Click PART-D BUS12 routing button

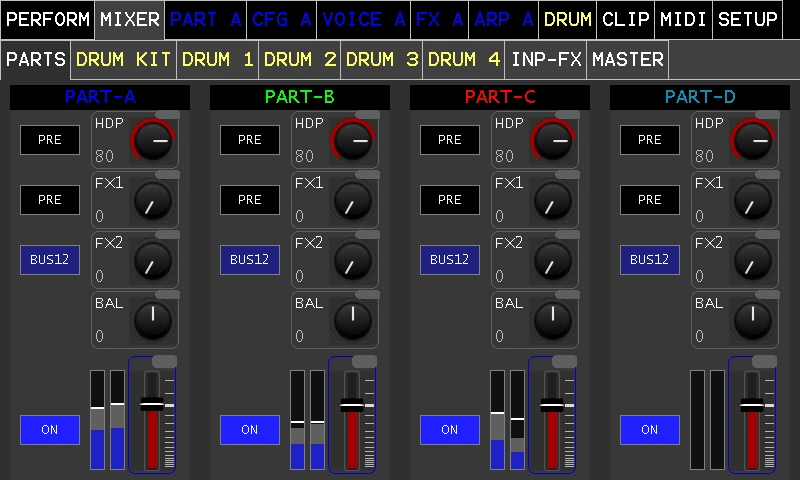pos(650,260)
